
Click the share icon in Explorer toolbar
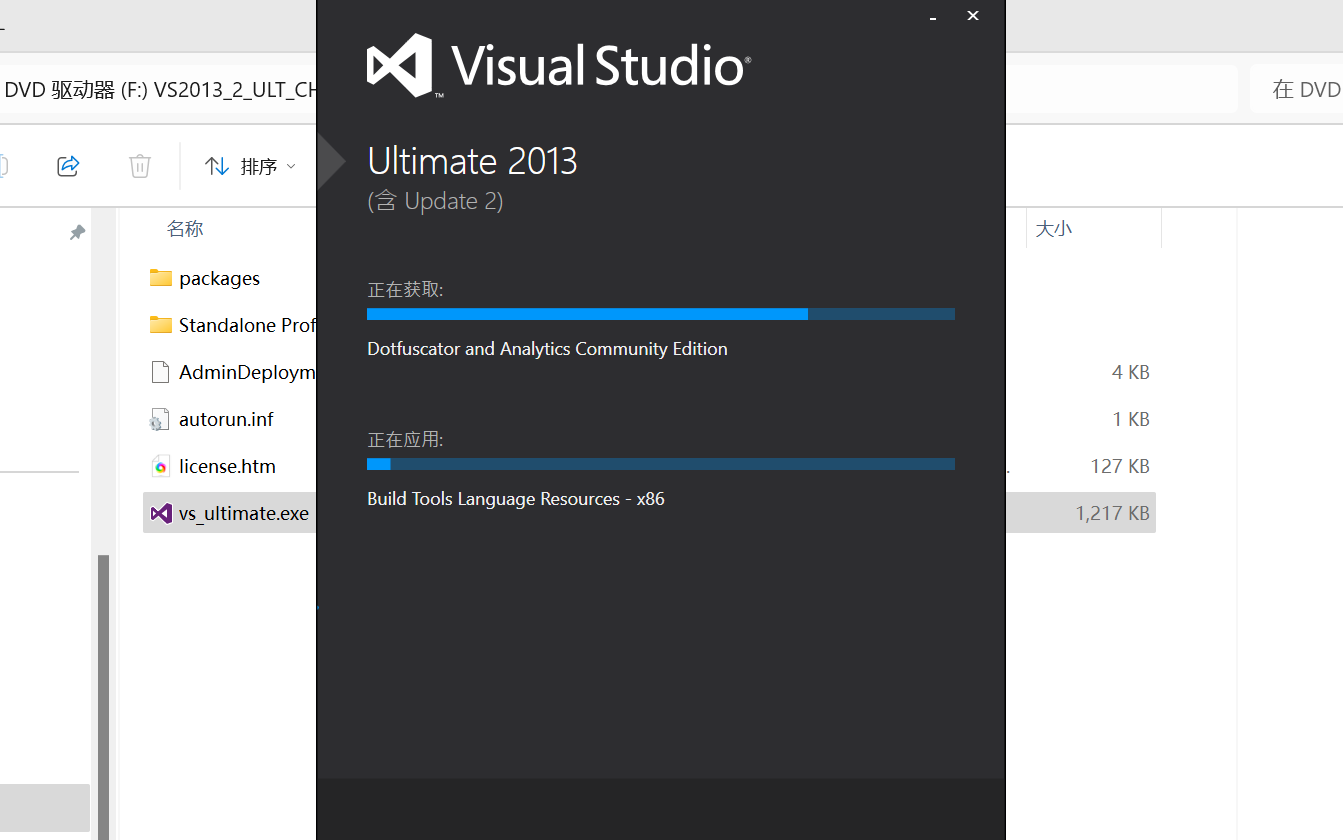pyautogui.click(x=68, y=165)
